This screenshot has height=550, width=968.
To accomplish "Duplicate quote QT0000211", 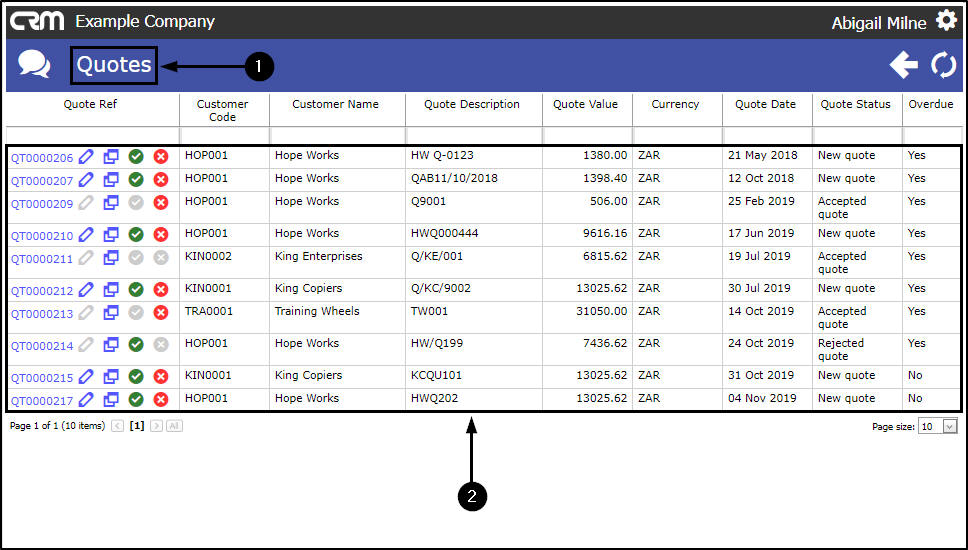I will tap(111, 257).
